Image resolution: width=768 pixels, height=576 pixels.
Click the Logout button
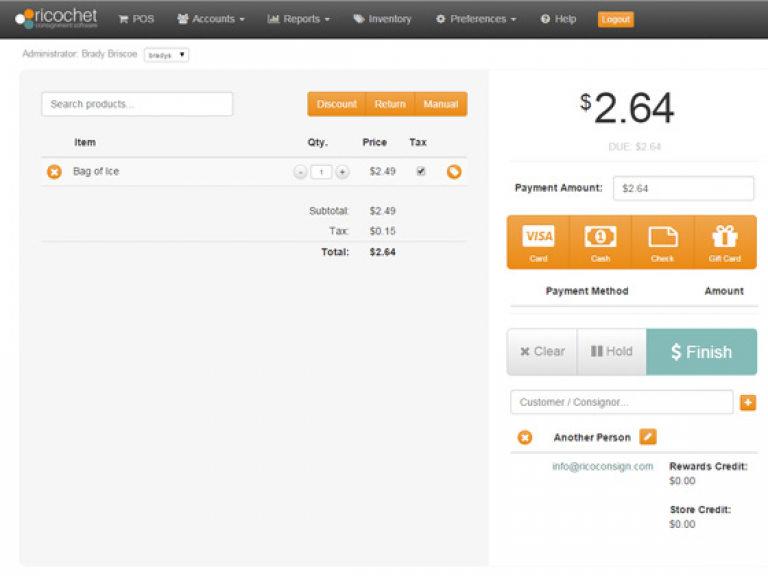coord(616,19)
